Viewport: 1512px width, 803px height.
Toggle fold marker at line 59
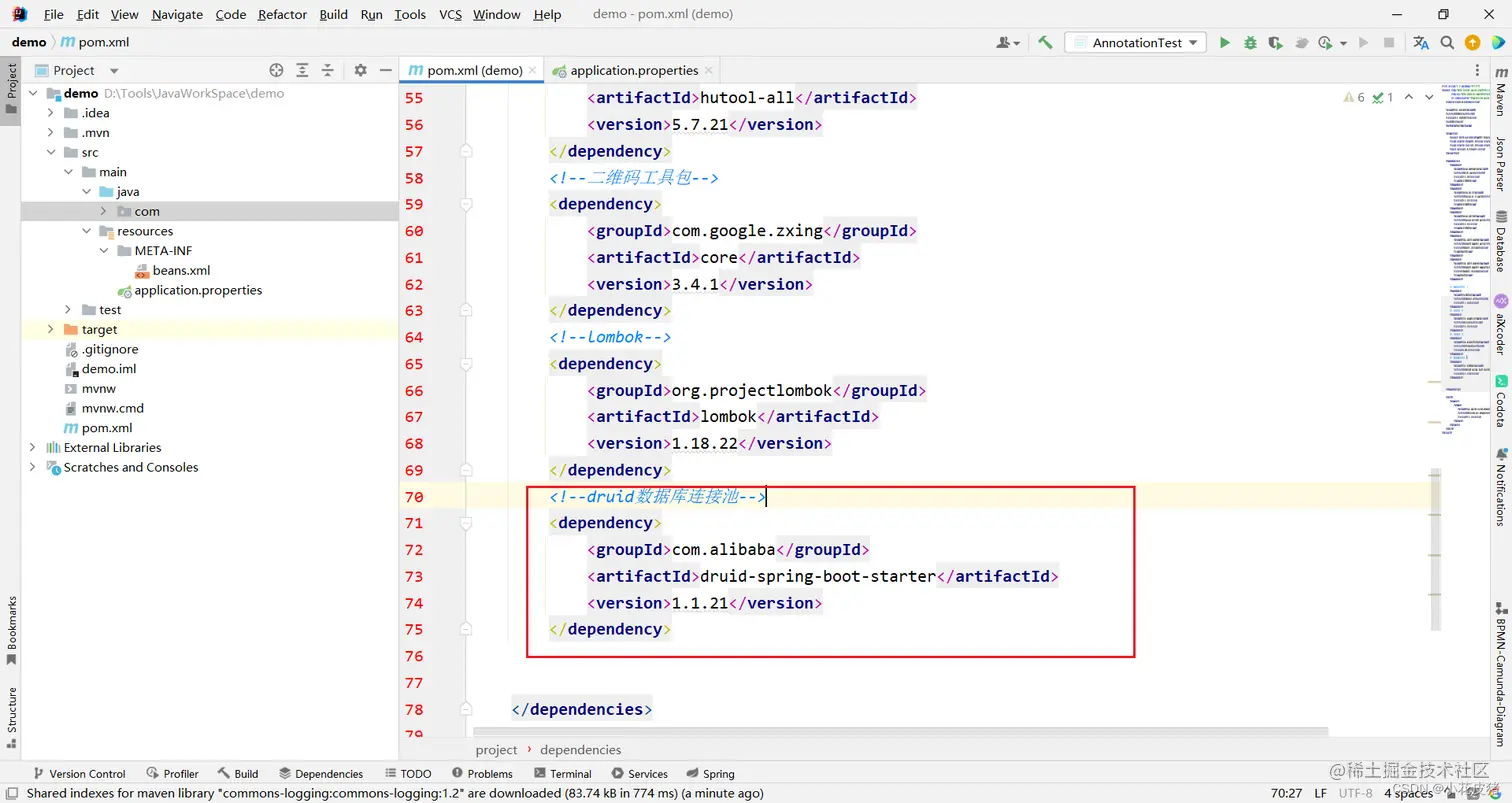[x=466, y=203]
